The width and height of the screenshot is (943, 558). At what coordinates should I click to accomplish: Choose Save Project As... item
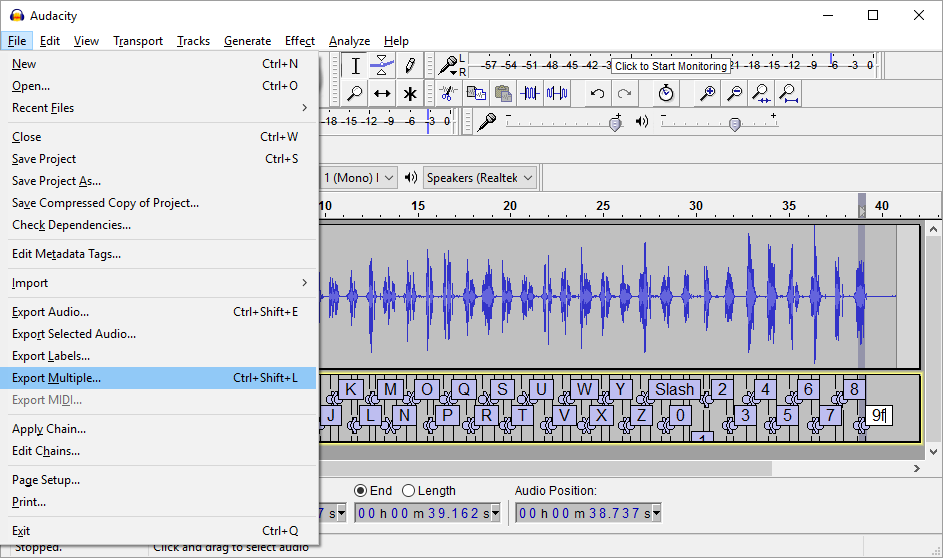(x=159, y=181)
